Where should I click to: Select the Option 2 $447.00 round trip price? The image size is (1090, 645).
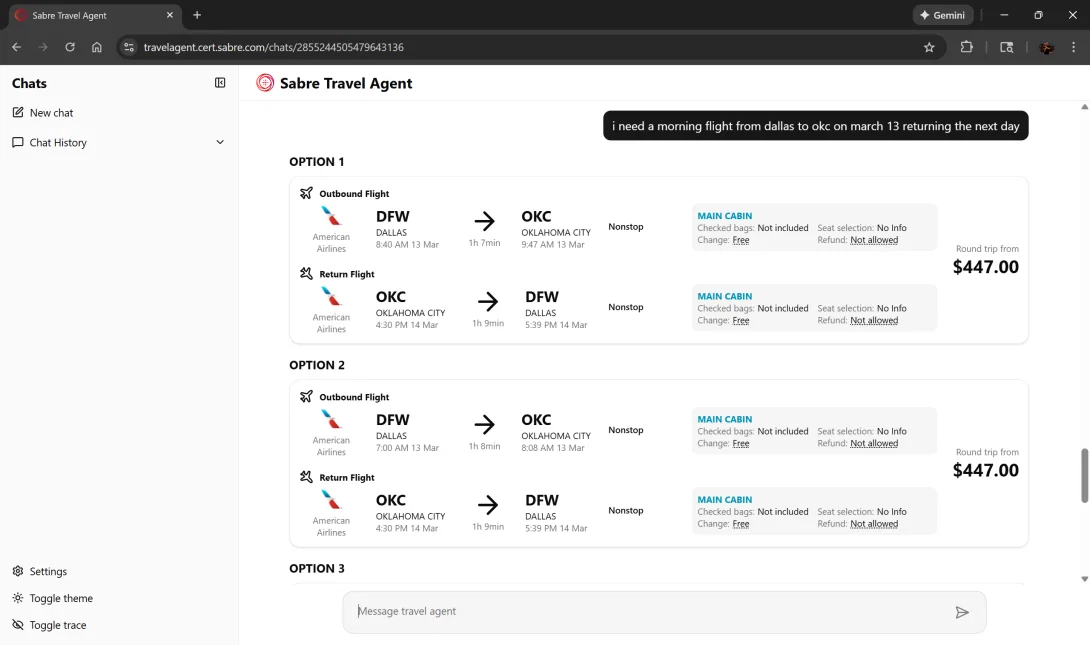(x=986, y=471)
